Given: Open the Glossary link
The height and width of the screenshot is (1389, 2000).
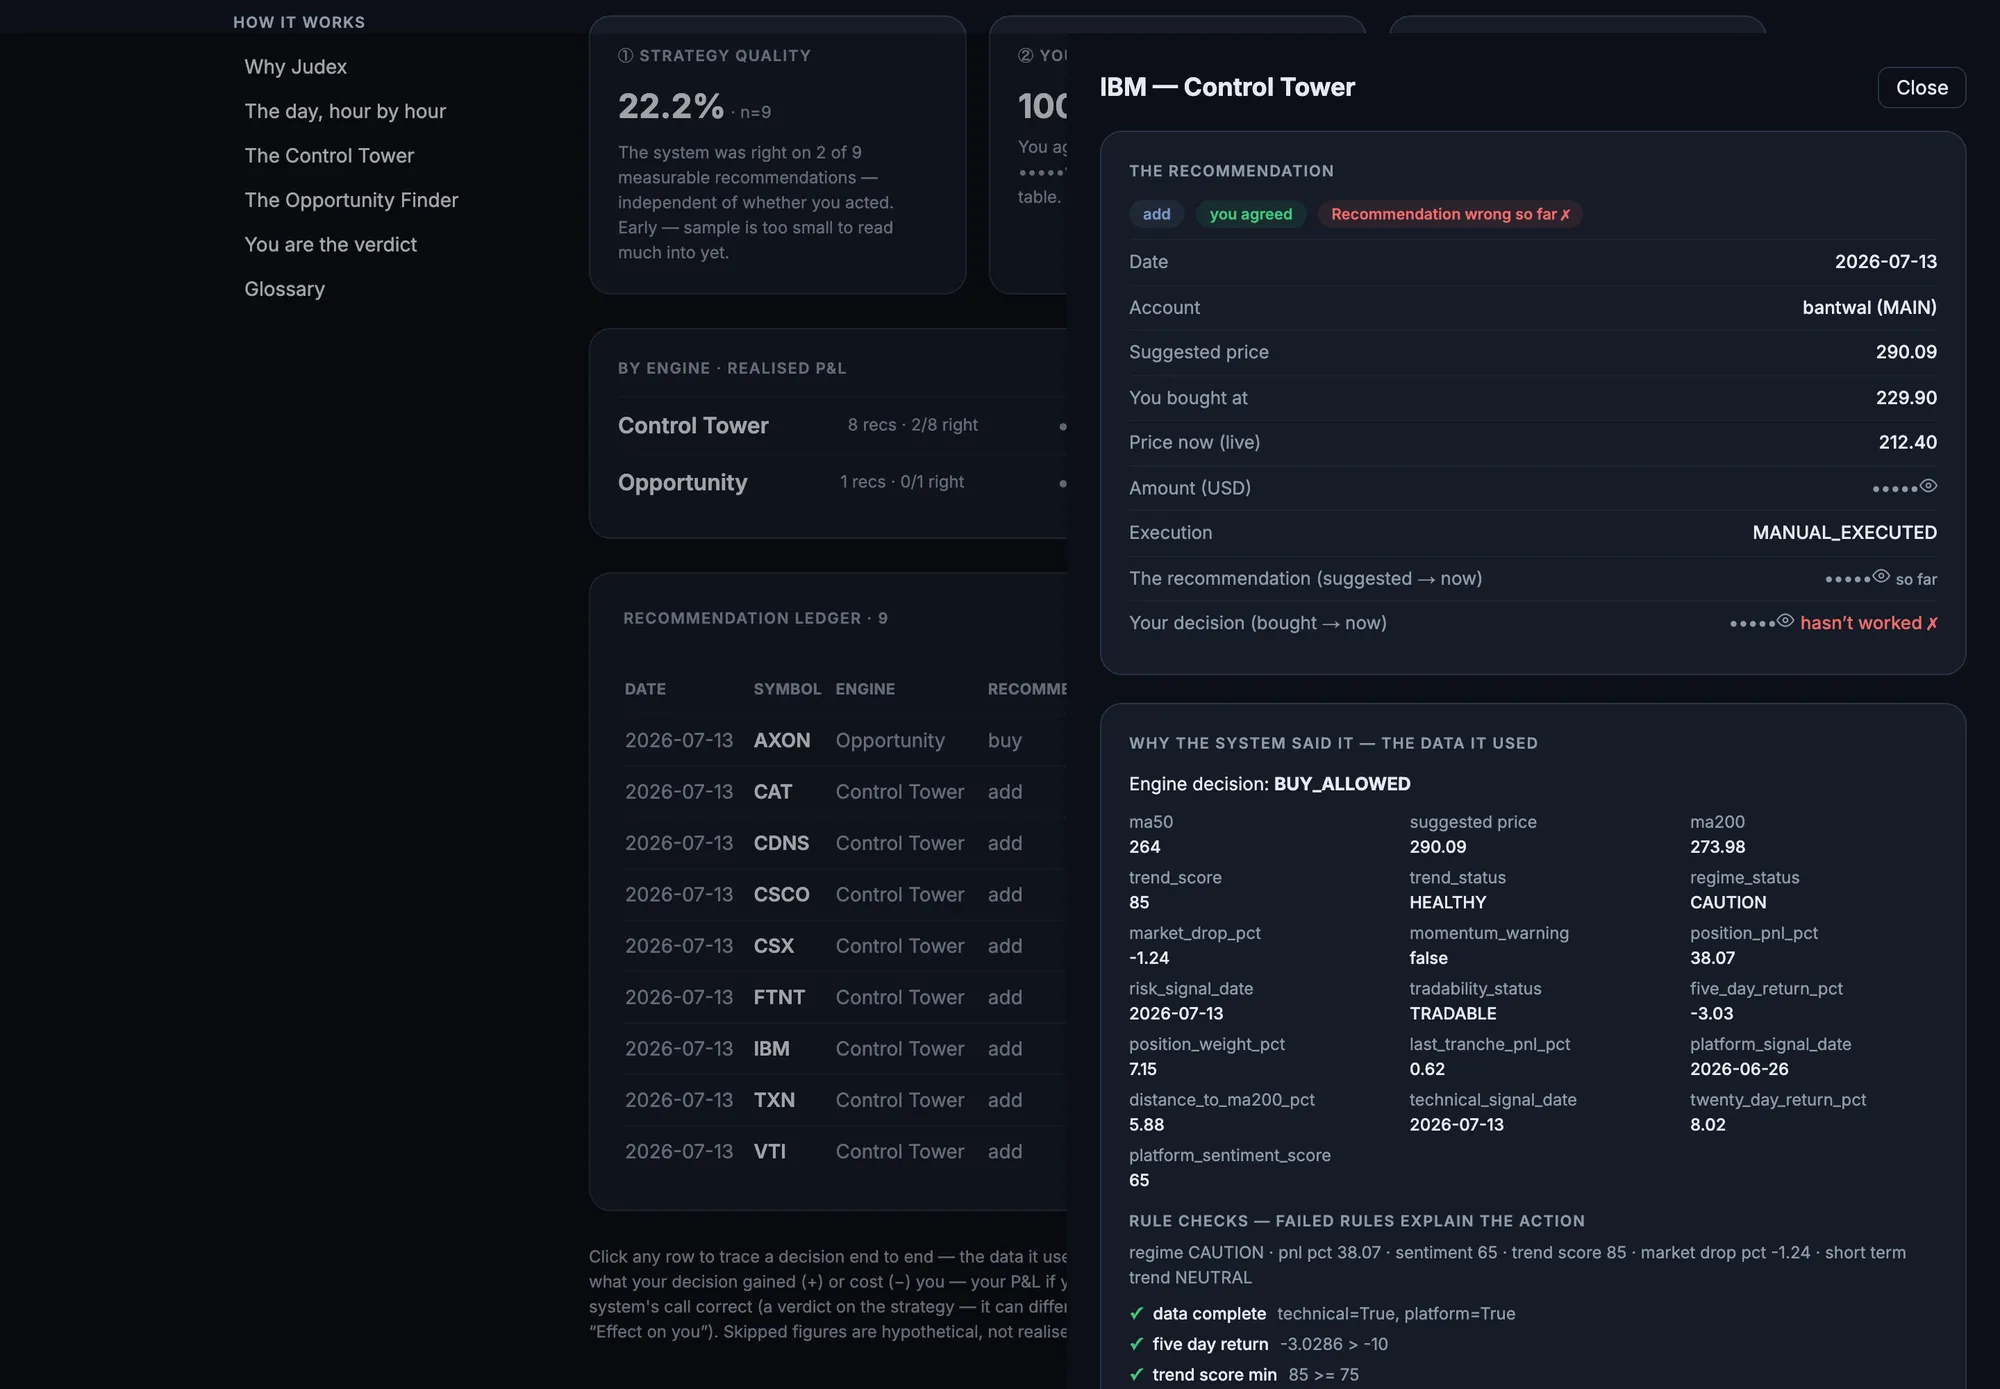Looking at the screenshot, I should point(284,289).
